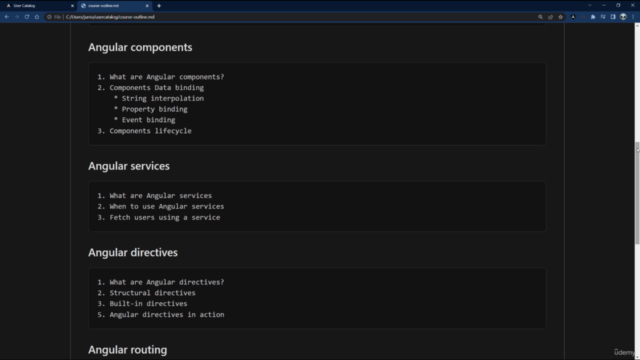Toggle the browser side panel
The image size is (640, 360).
[x=613, y=17]
